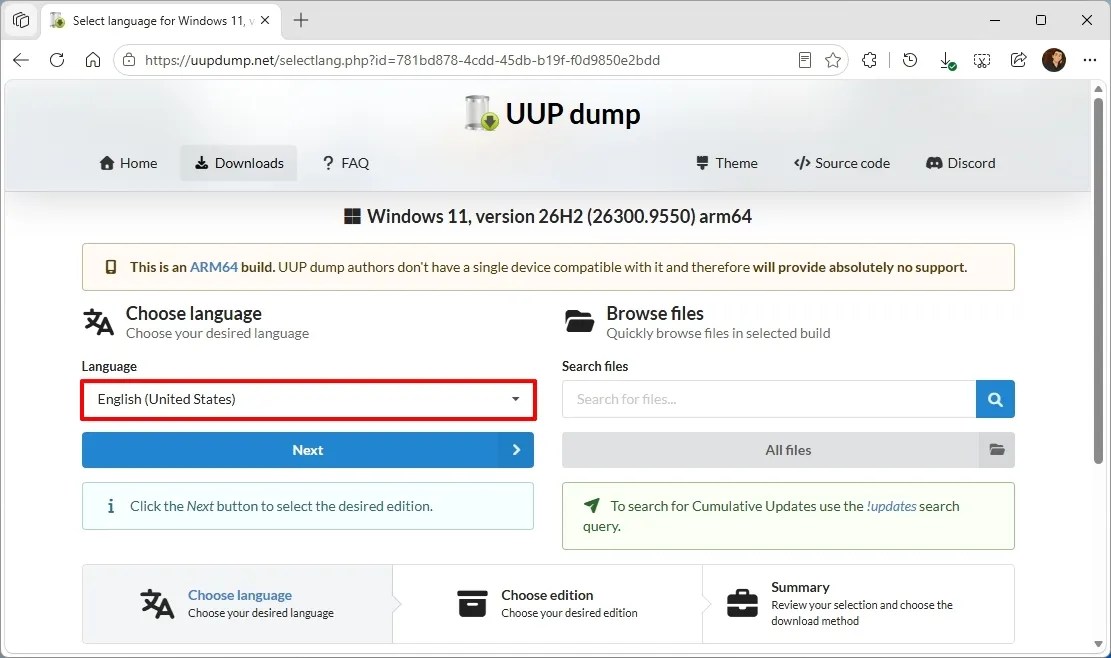The image size is (1111, 658).
Task: Click the uupdump.net address bar URL
Action: [x=402, y=60]
